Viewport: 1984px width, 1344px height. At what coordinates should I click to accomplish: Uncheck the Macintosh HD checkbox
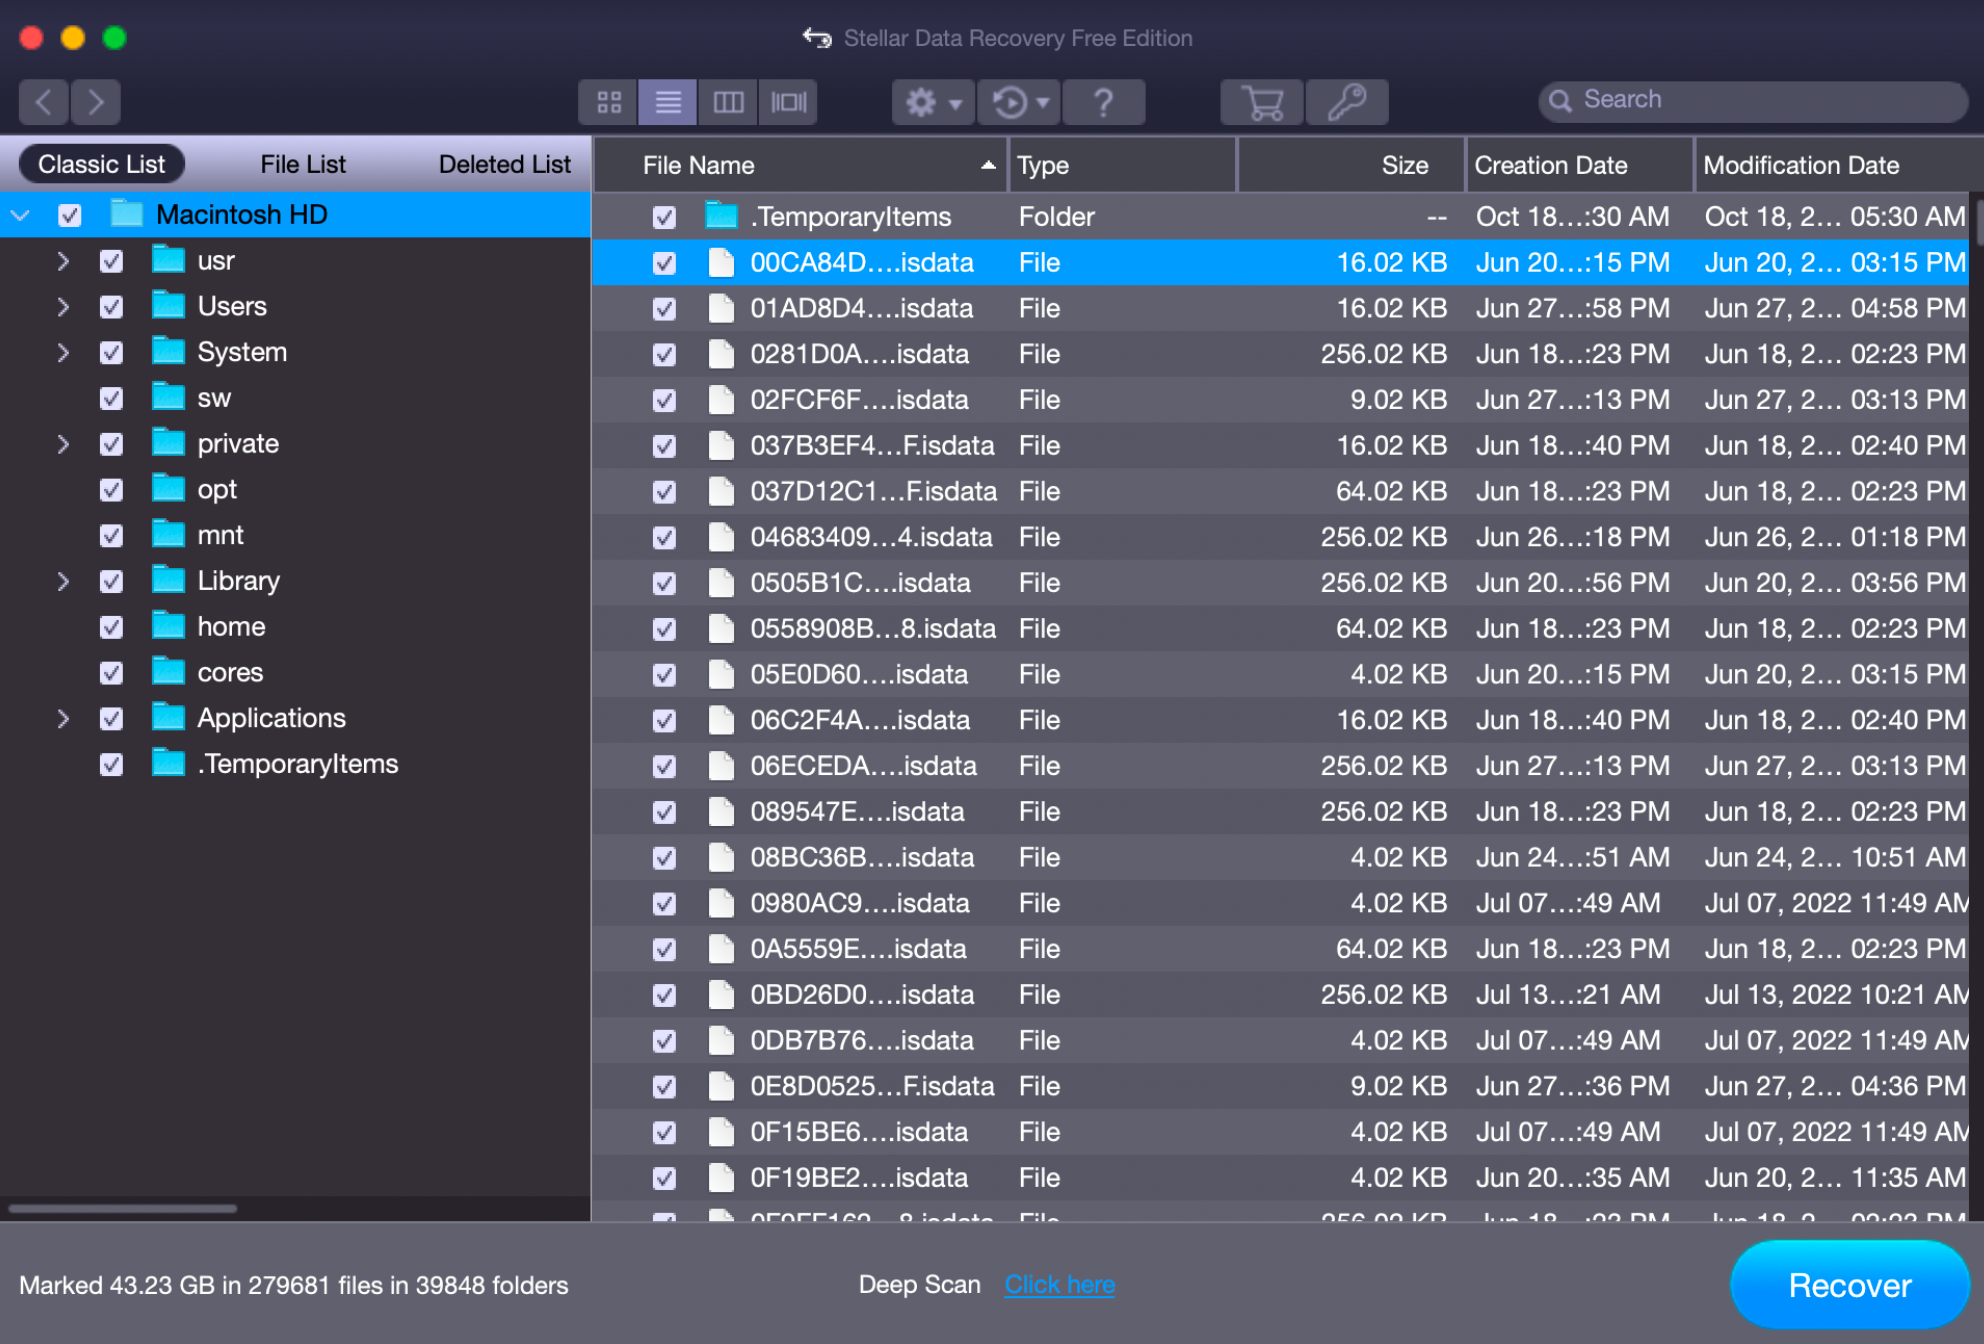(x=70, y=215)
